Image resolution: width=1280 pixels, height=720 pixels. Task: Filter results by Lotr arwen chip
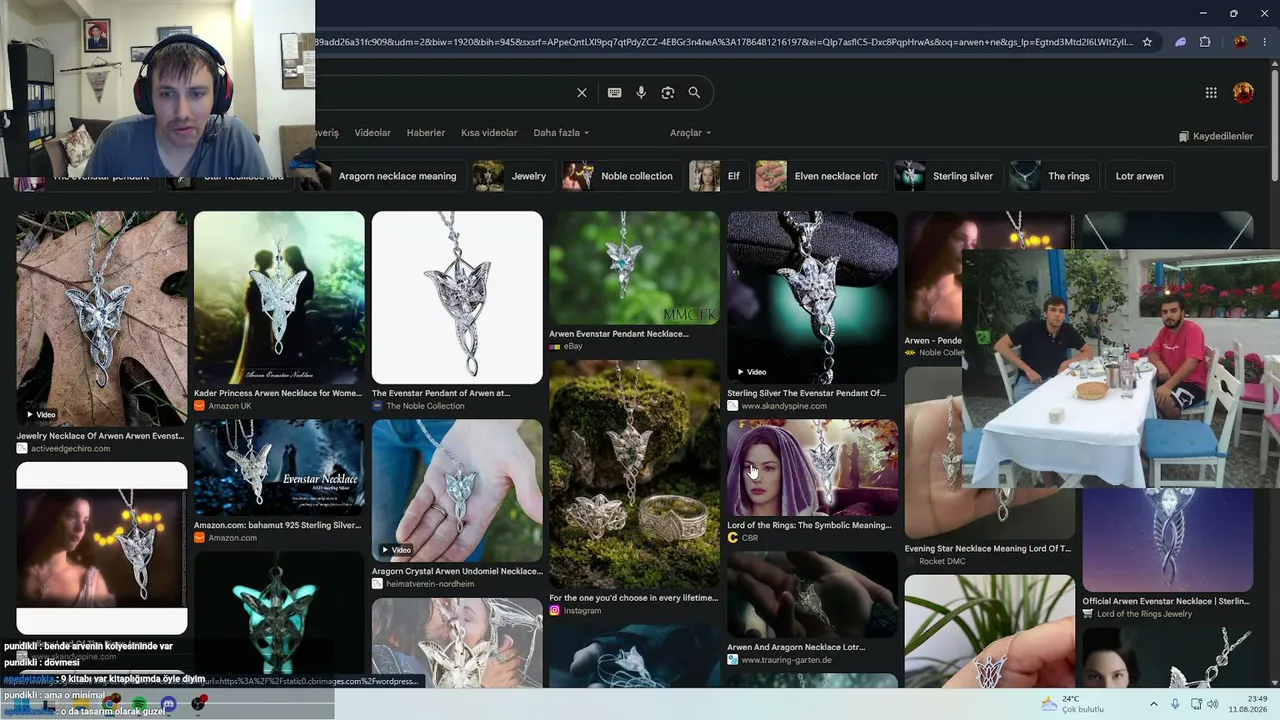coord(1139,176)
